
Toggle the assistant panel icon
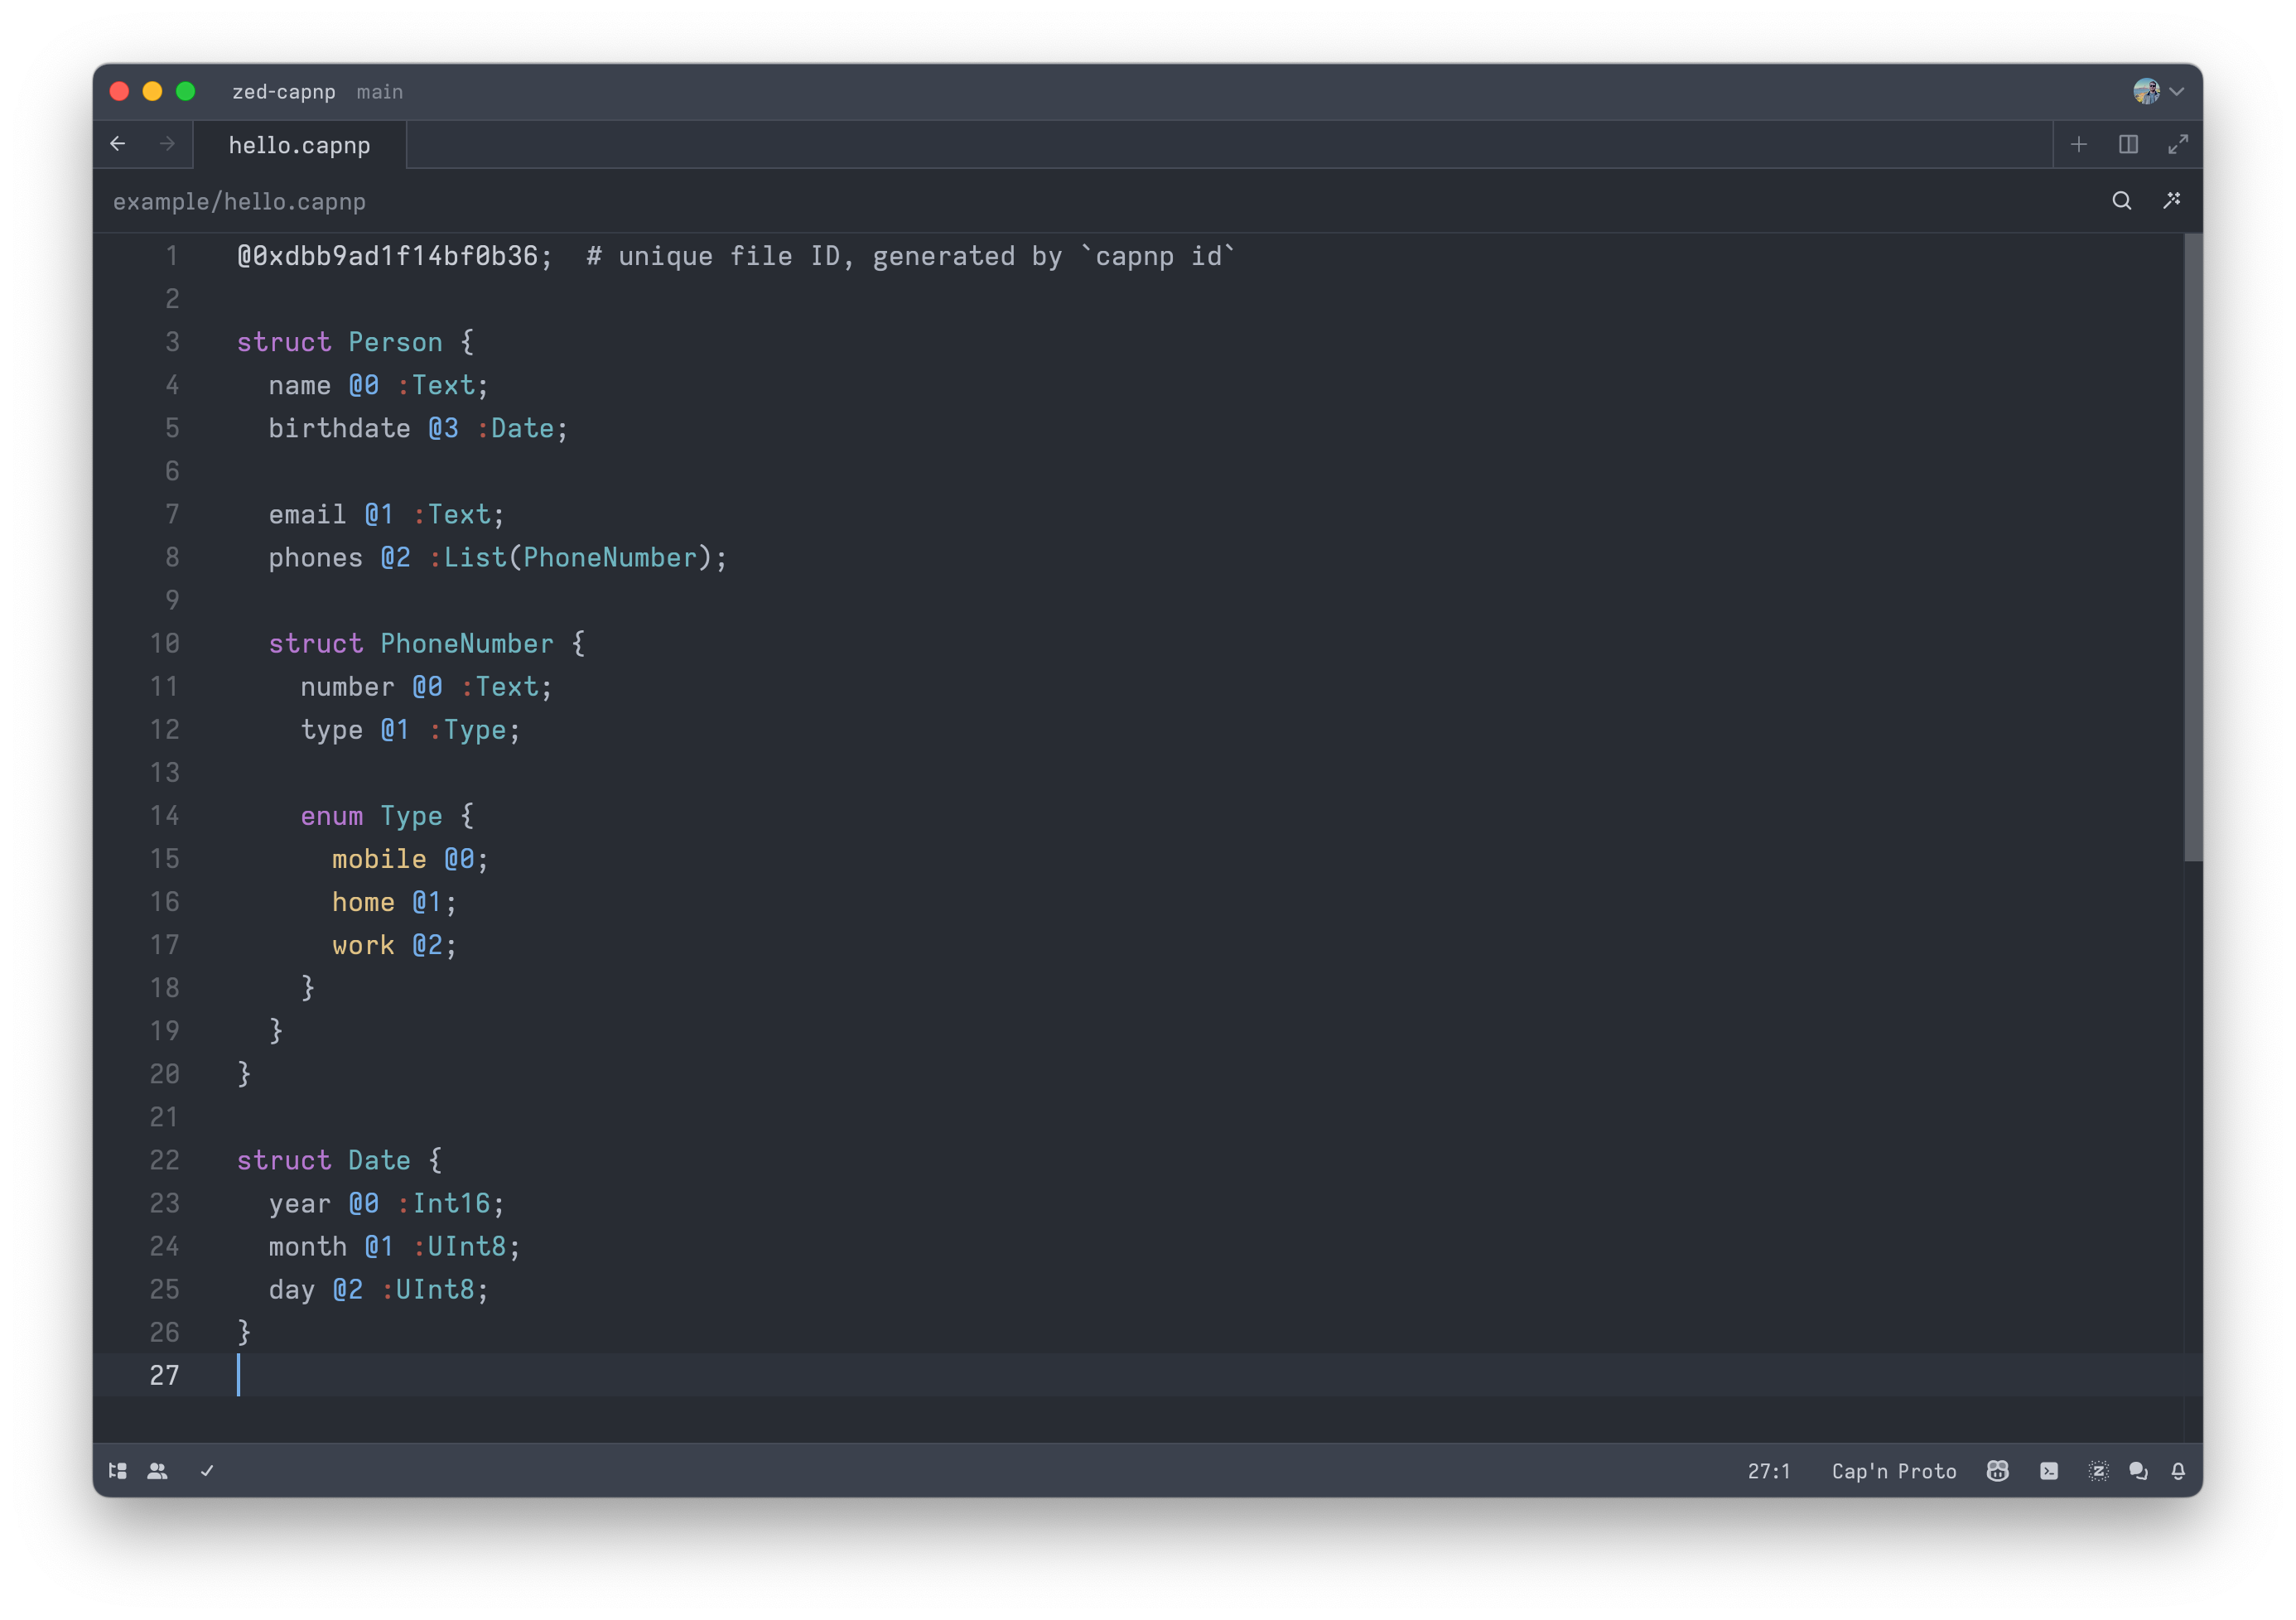point(2098,1471)
